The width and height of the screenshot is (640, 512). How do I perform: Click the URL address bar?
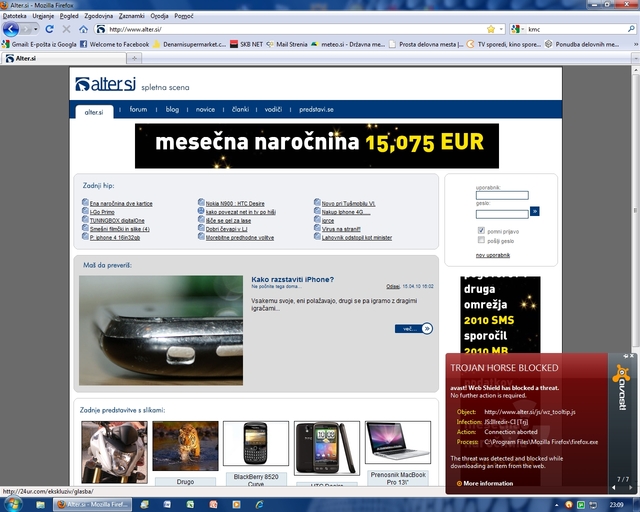[296, 29]
